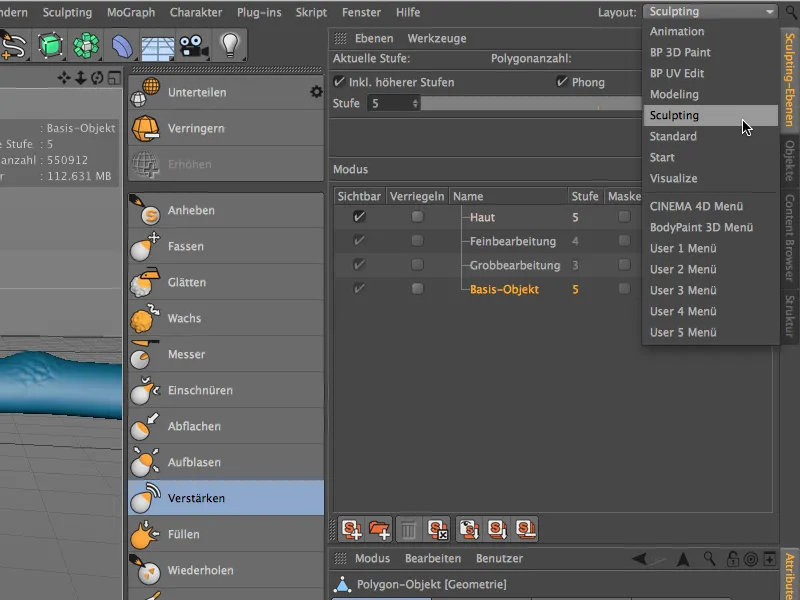Click the blue deformer icon
The width and height of the screenshot is (800, 600).
[121, 46]
